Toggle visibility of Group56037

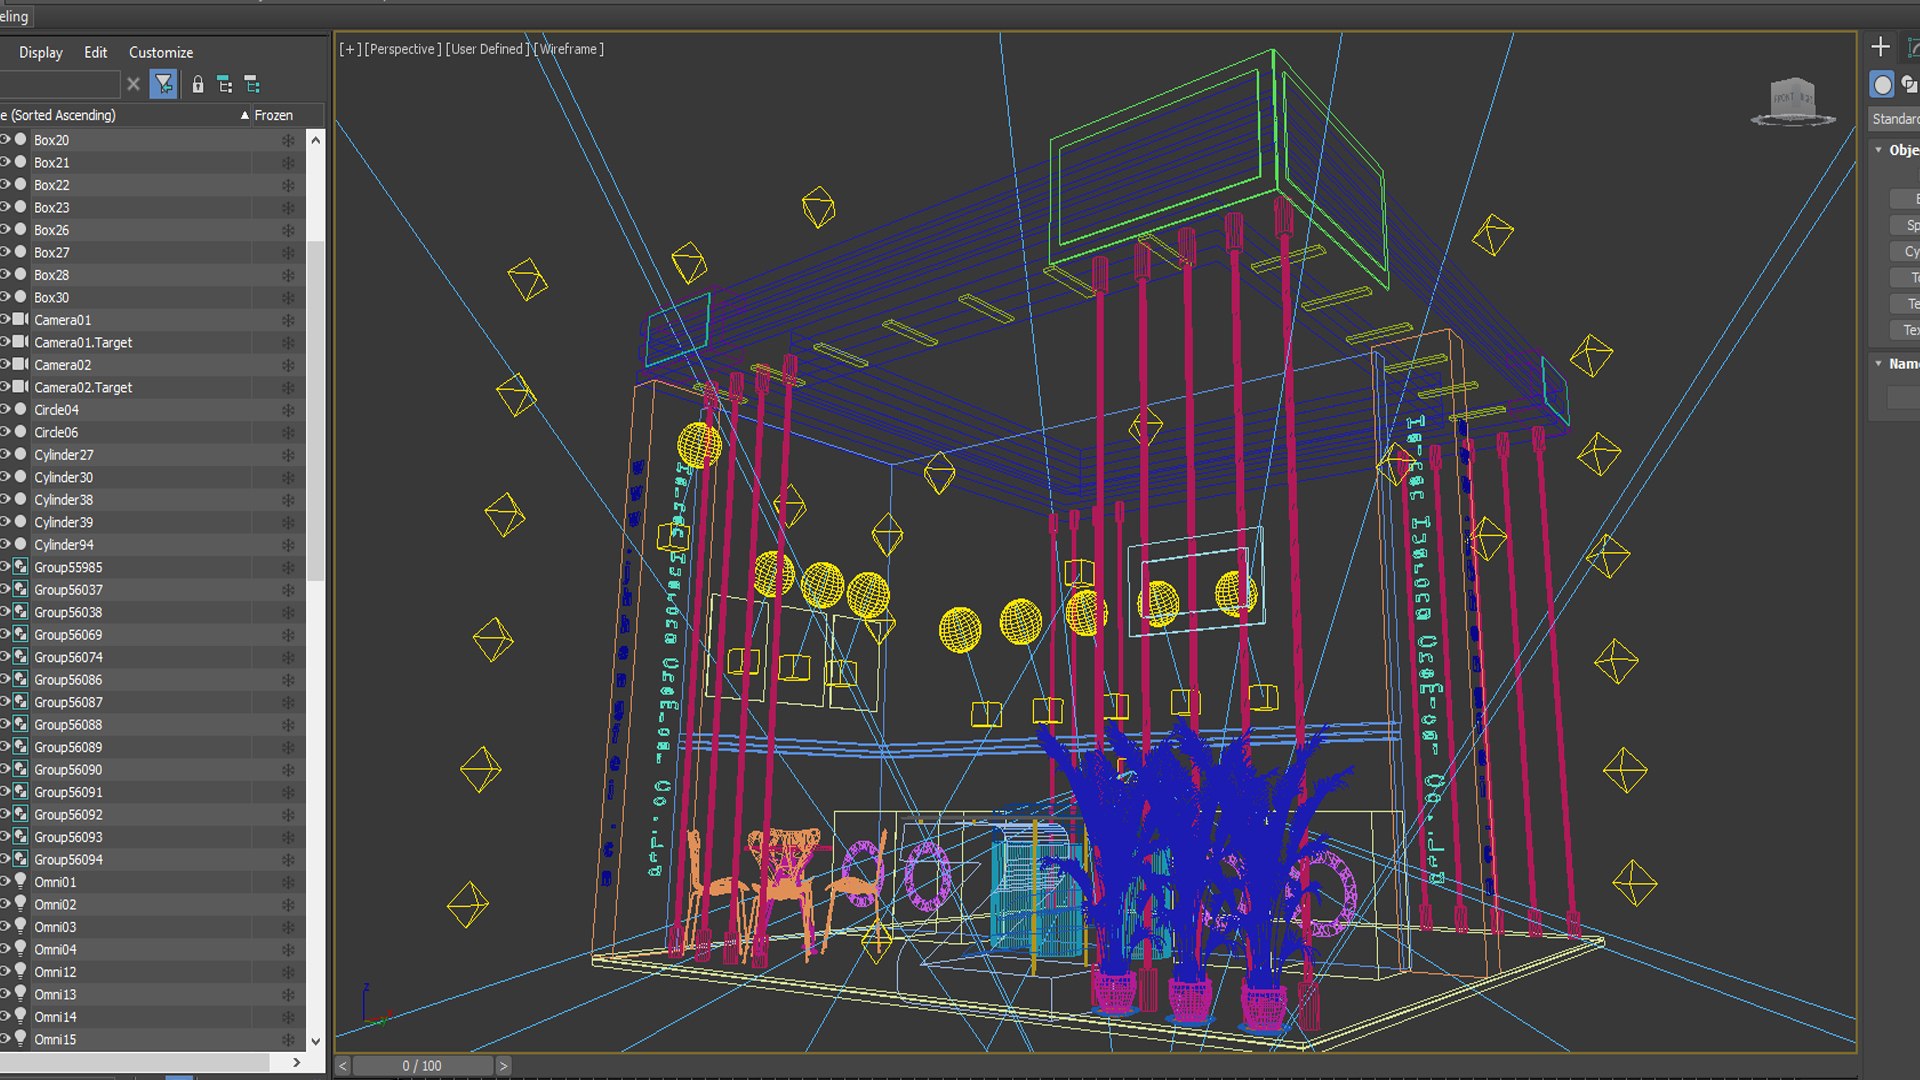[5, 590]
